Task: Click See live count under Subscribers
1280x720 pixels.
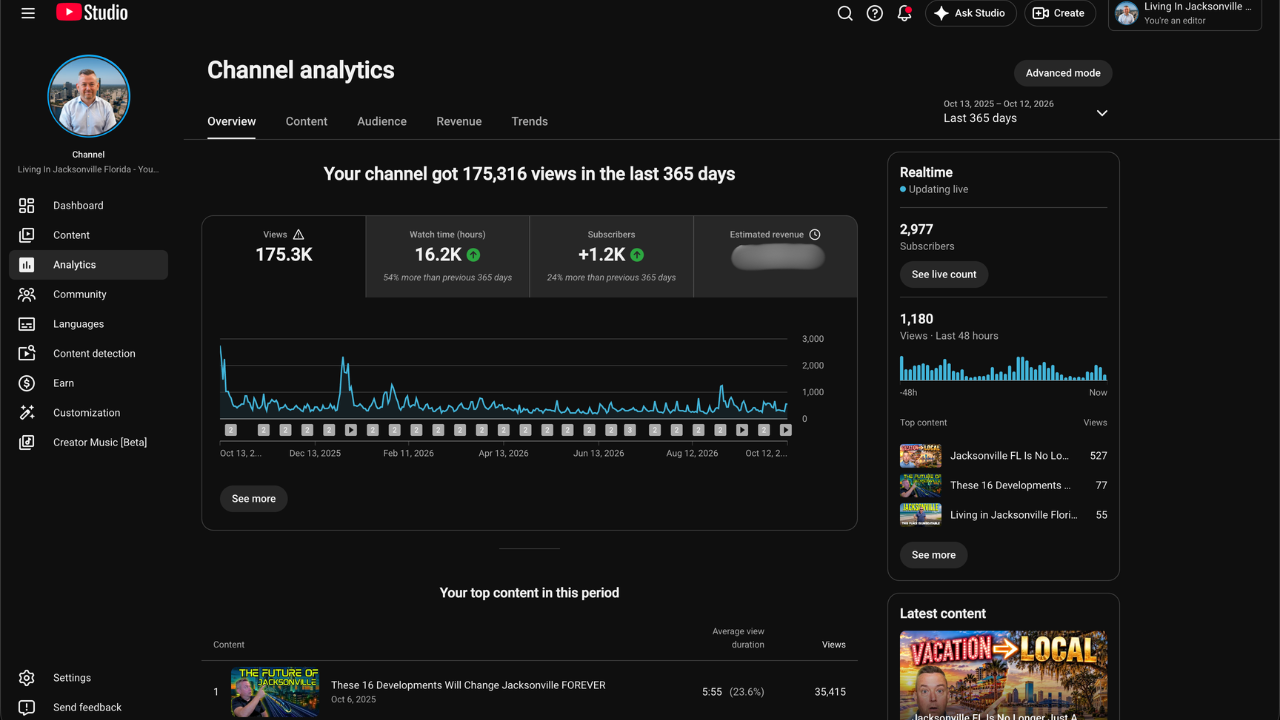Action: coord(944,274)
